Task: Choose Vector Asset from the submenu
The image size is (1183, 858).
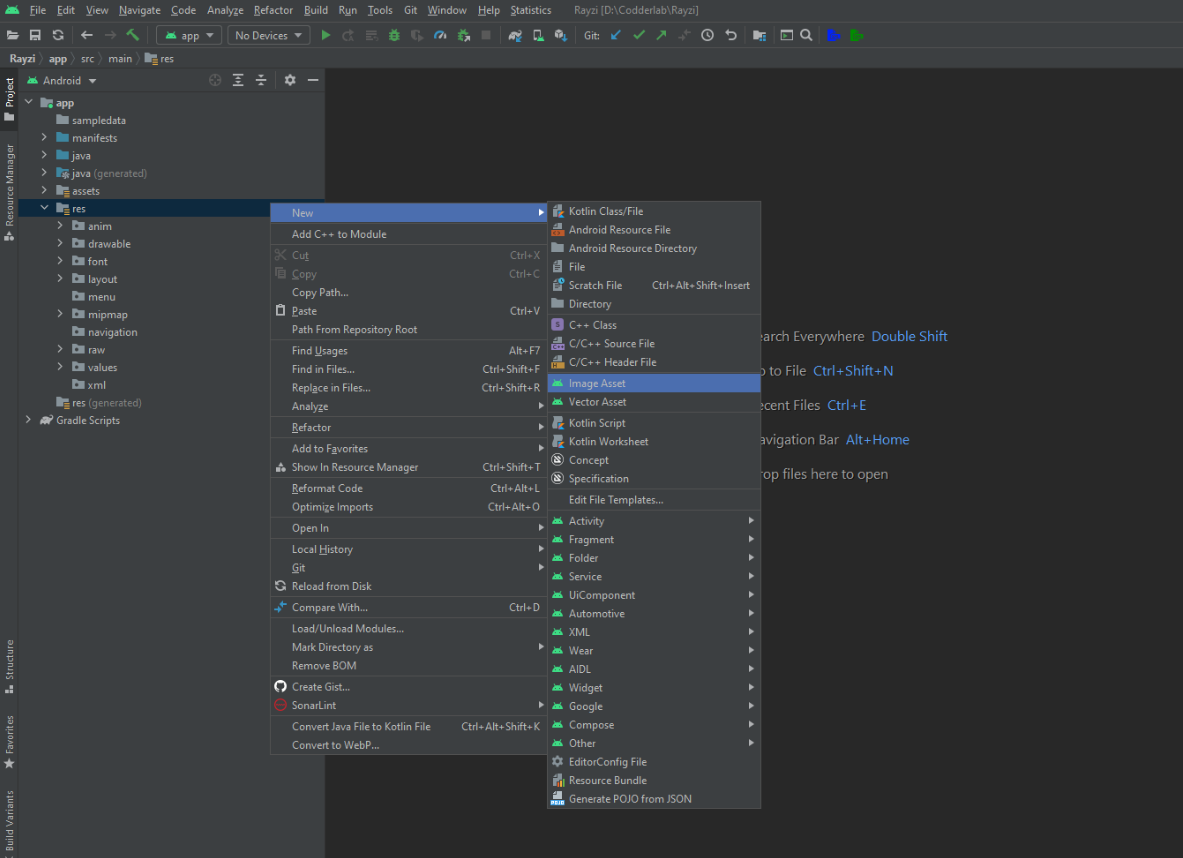Action: point(597,402)
